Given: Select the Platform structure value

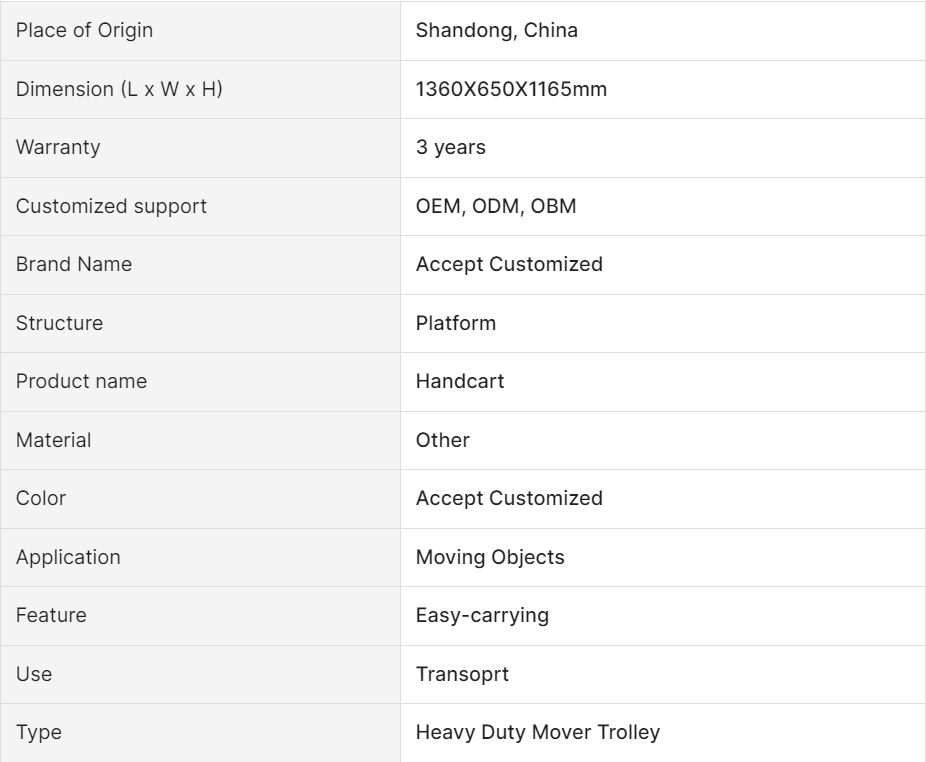Looking at the screenshot, I should tap(455, 323).
